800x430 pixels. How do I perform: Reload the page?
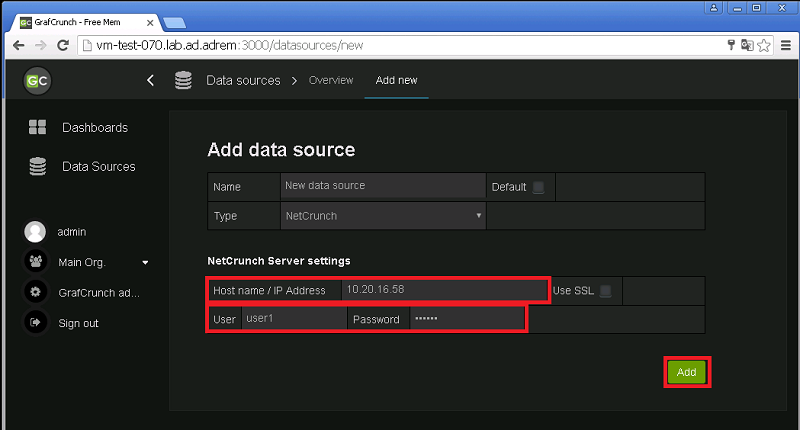point(63,45)
